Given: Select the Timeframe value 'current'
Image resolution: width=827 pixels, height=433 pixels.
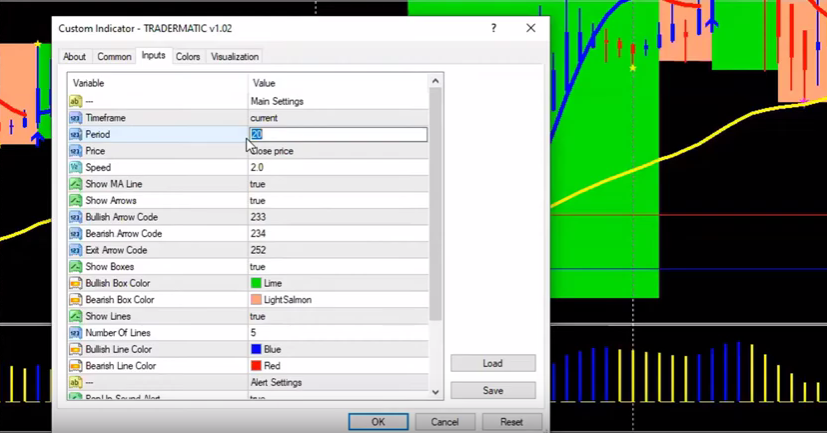Looking at the screenshot, I should 264,118.
